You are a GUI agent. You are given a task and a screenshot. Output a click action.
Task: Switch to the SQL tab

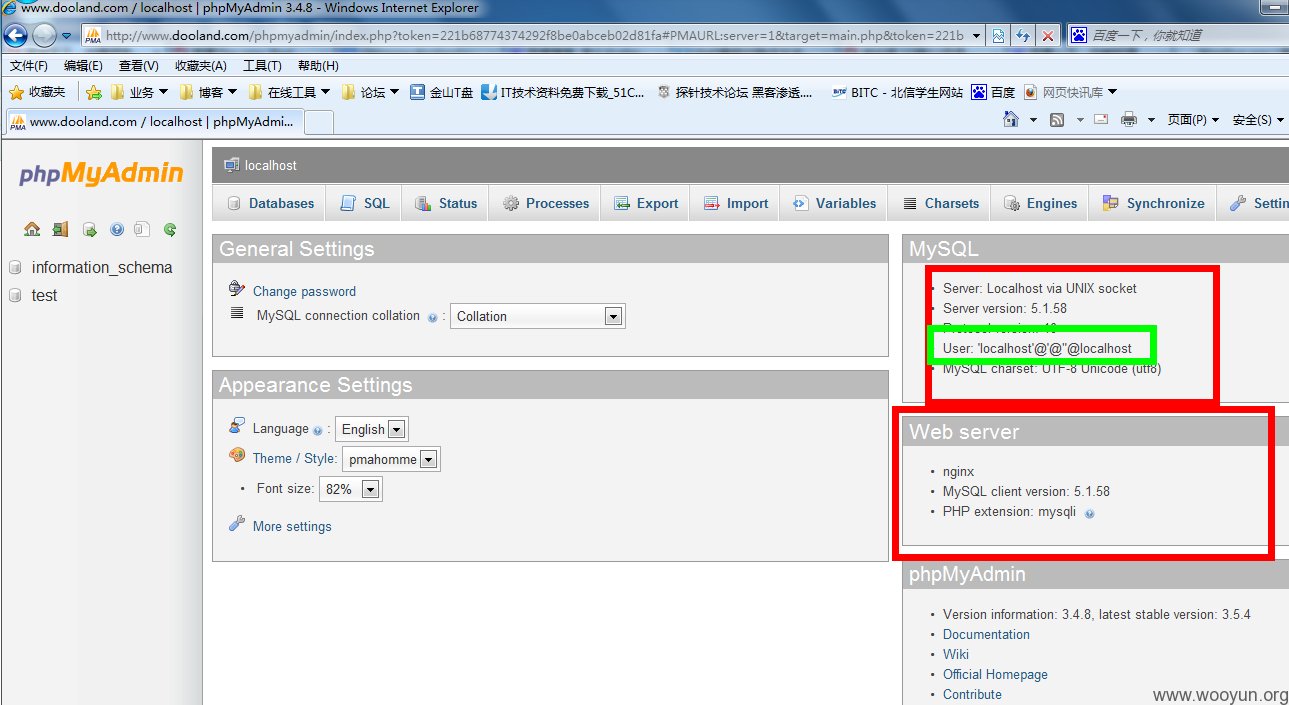coord(364,203)
